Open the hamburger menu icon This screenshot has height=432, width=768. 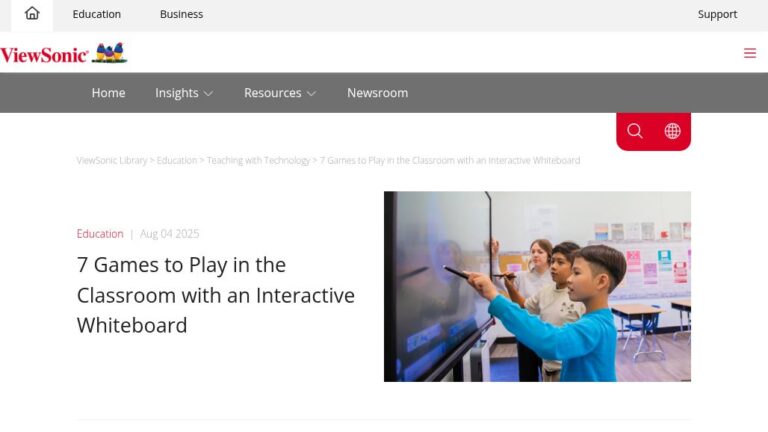tap(749, 53)
